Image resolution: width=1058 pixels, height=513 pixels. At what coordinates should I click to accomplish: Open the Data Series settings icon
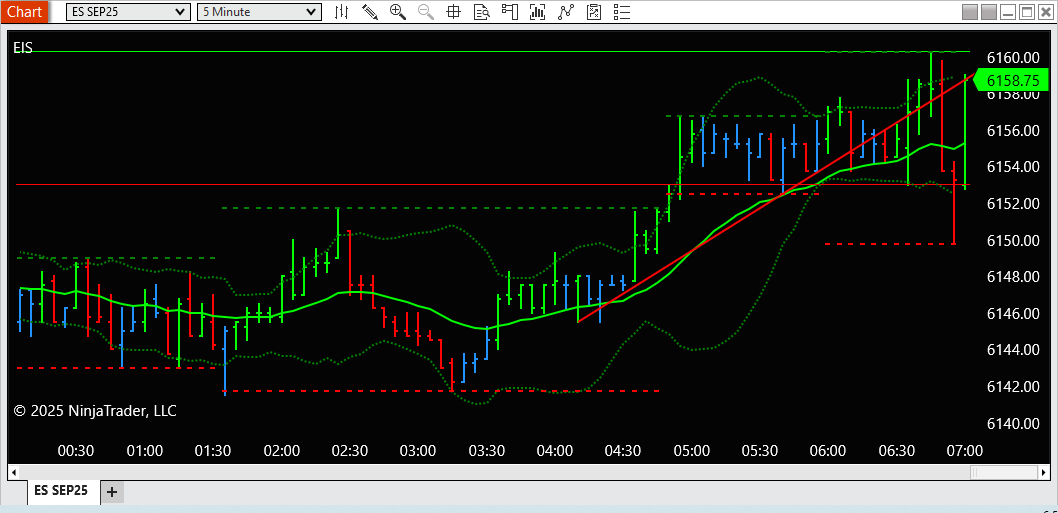pos(537,11)
